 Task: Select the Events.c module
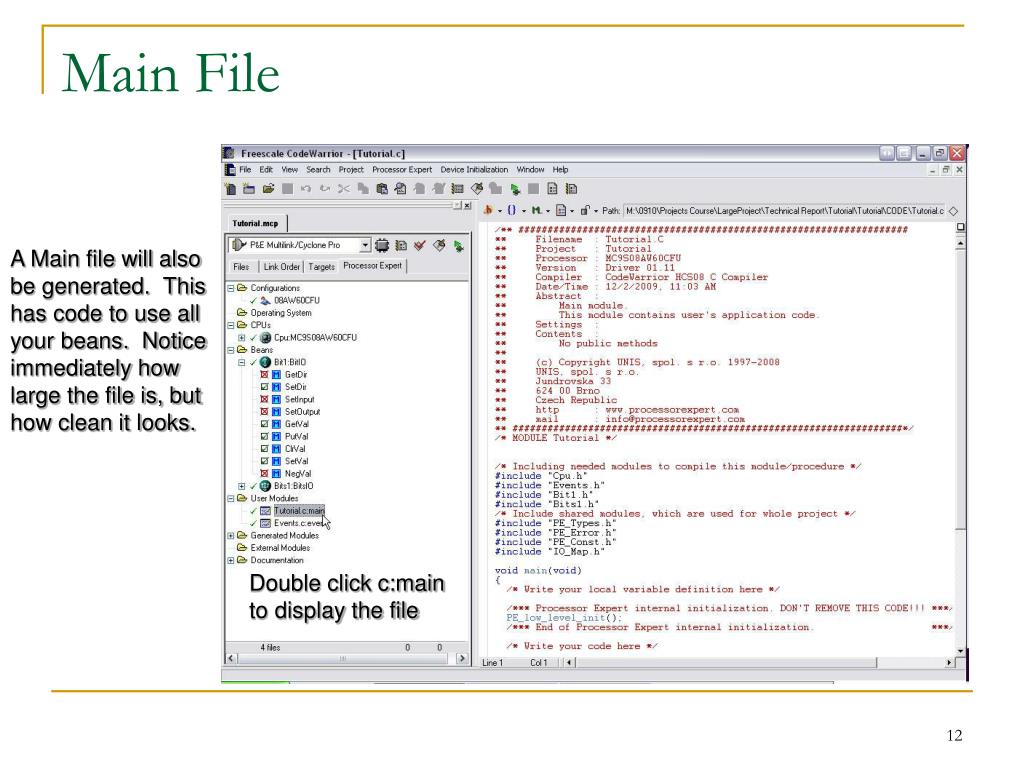click(298, 523)
